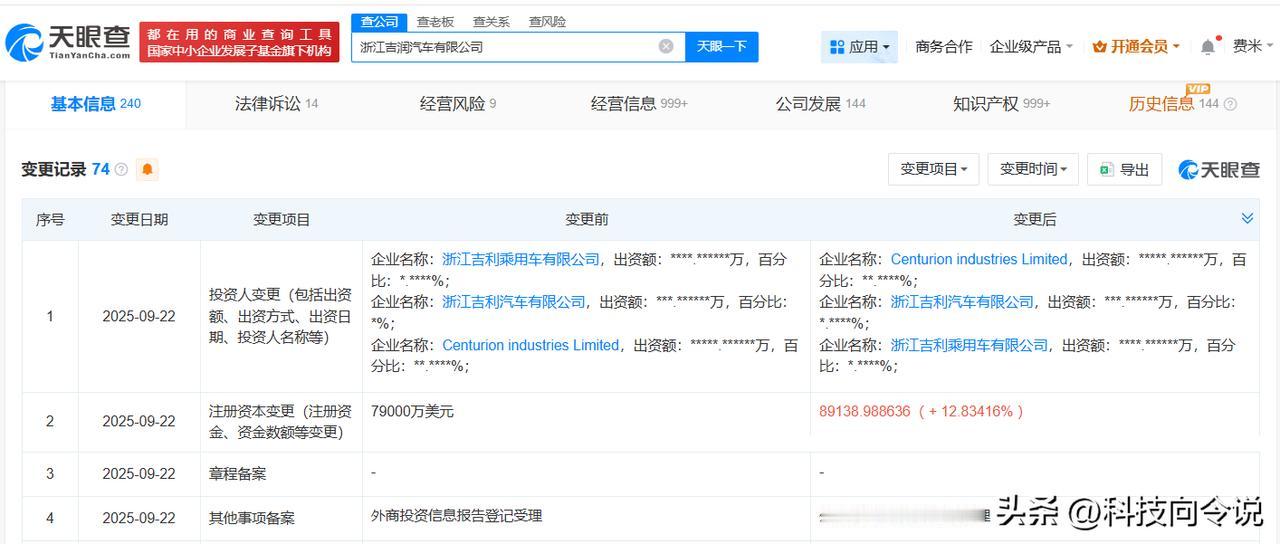Open 企业级产品 dropdown menu
This screenshot has width=1280, height=544.
point(1031,46)
